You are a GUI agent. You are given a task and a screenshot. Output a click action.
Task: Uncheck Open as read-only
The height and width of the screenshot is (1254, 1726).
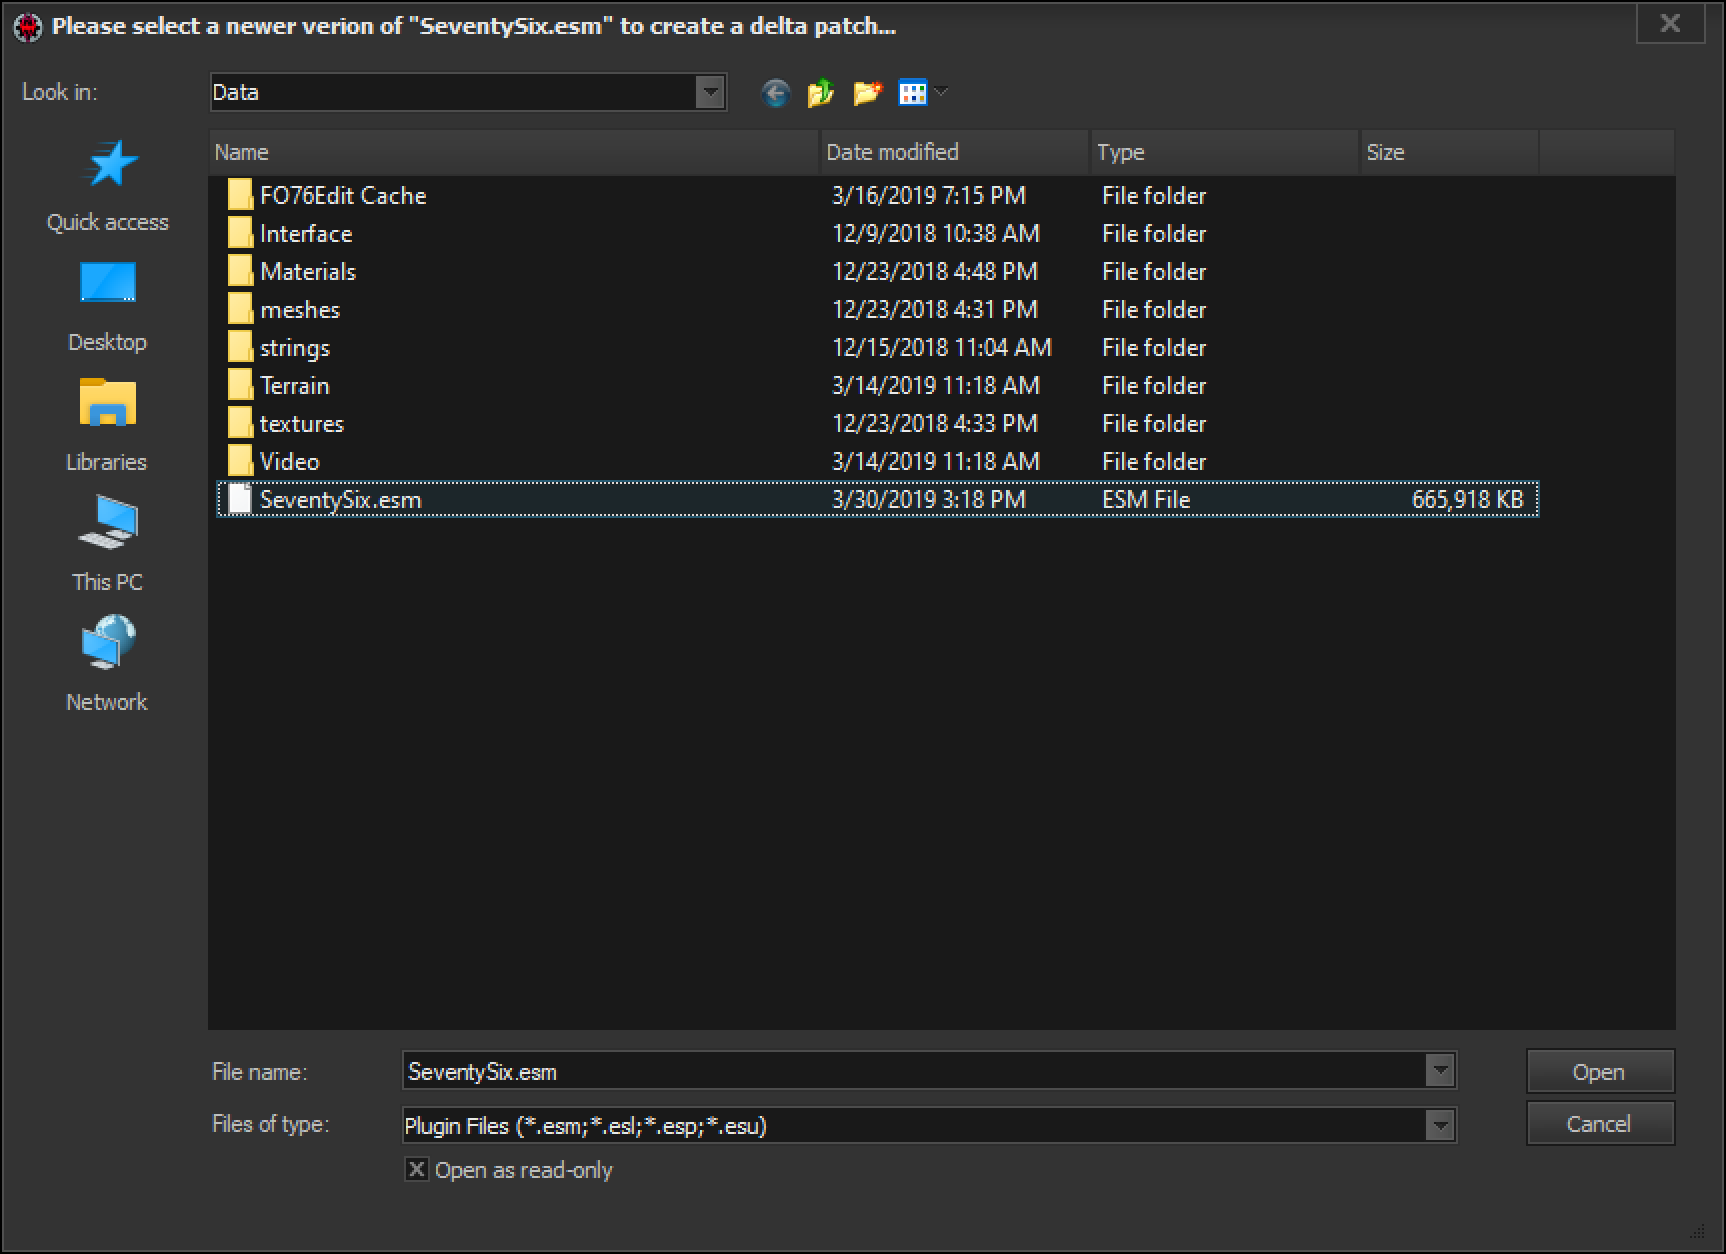pos(417,1169)
